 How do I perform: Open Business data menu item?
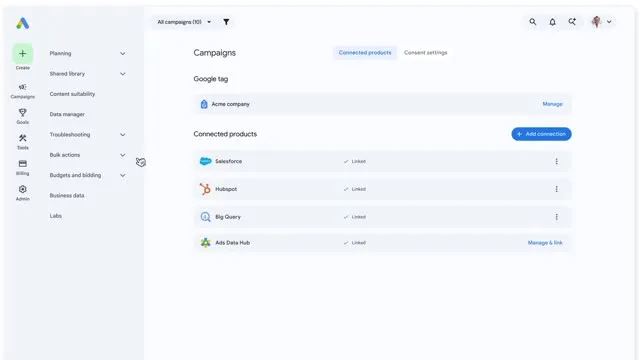[67, 196]
